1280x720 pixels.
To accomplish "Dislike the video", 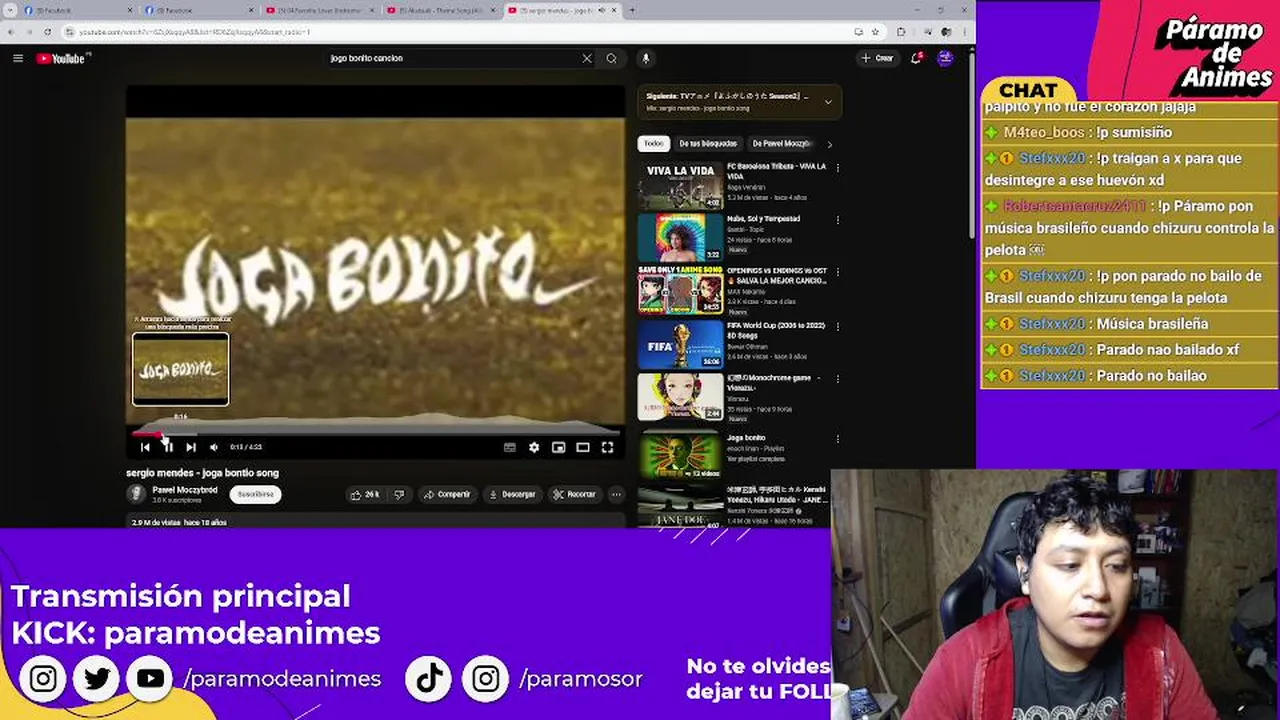I will click(399, 494).
